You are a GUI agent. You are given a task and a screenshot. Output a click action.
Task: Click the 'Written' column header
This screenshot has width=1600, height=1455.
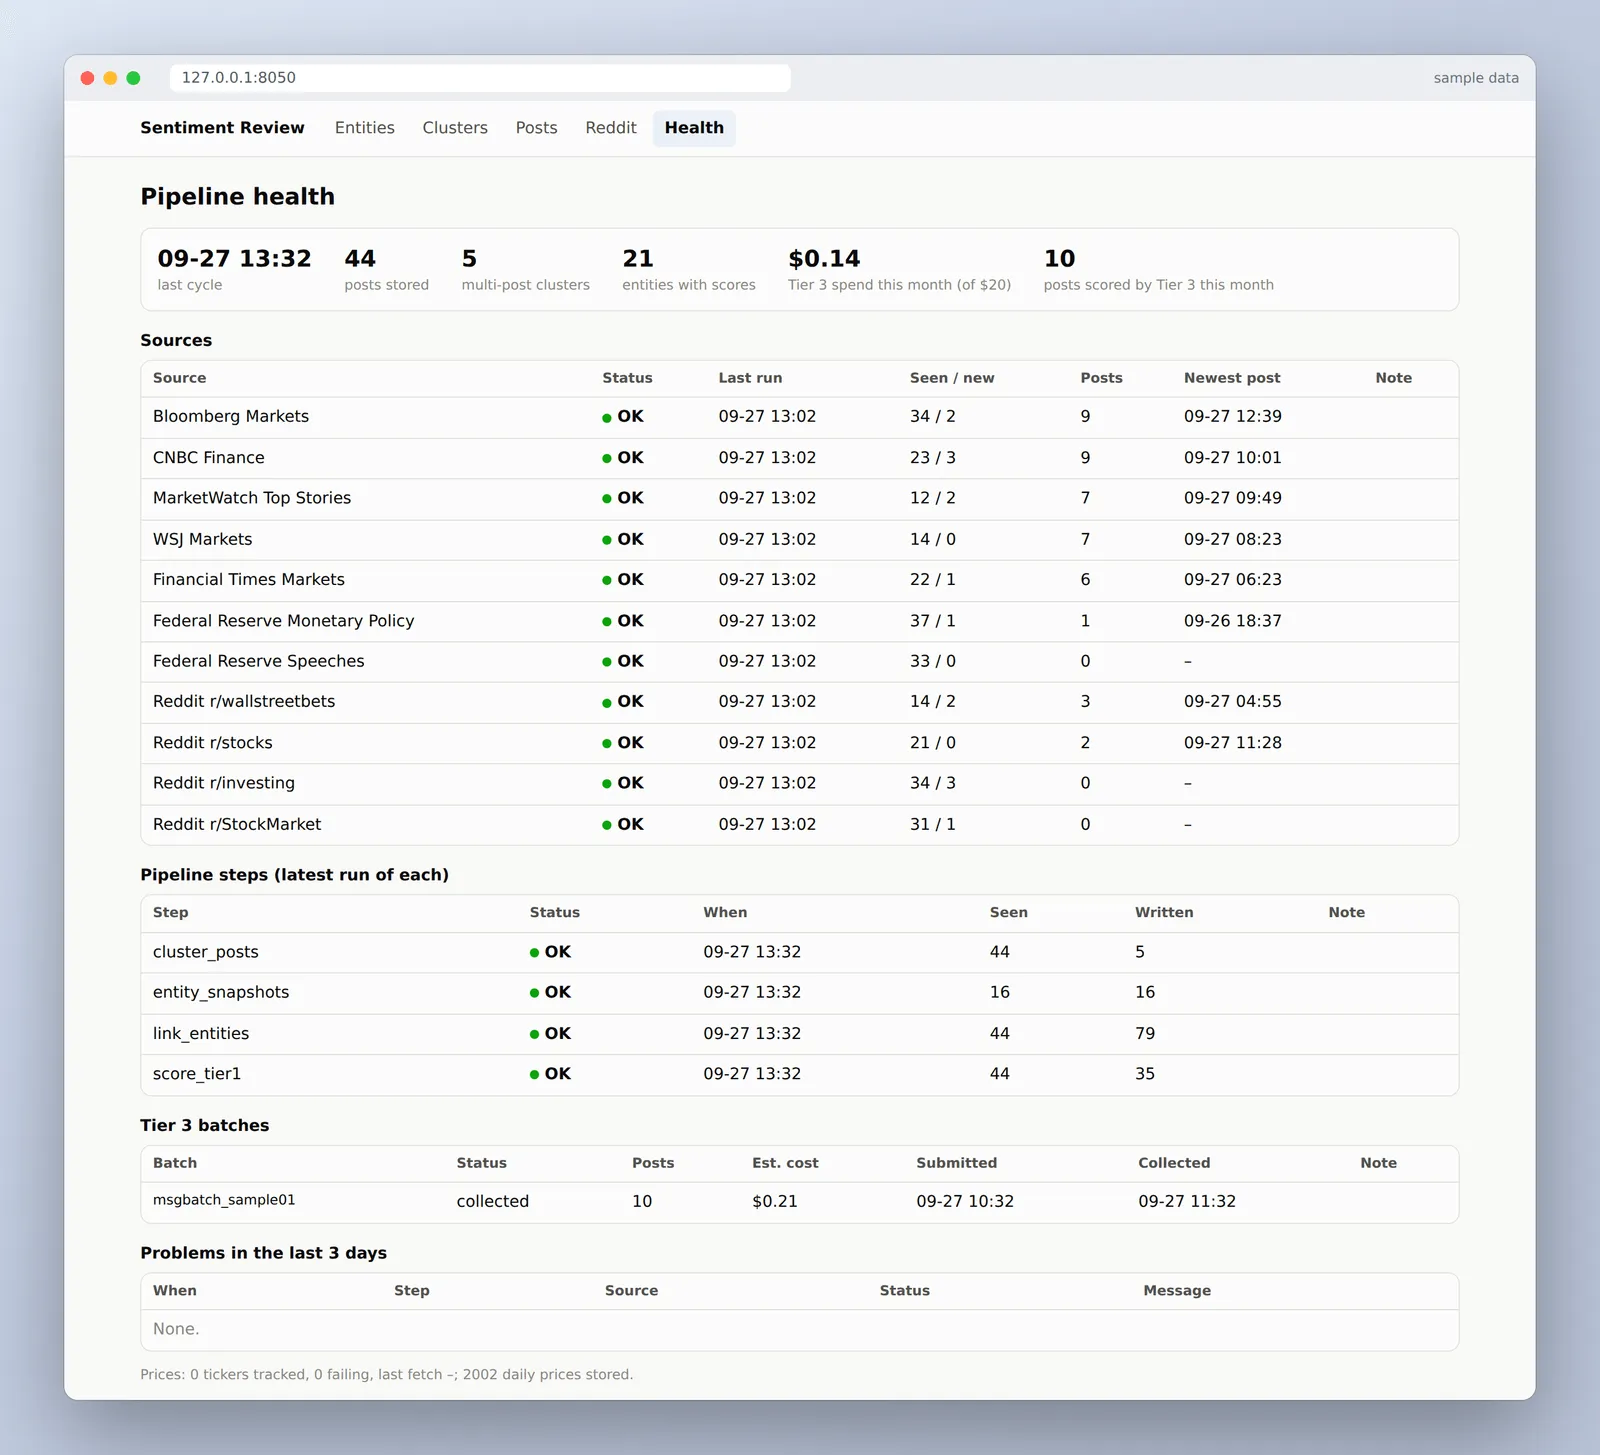[1164, 912]
